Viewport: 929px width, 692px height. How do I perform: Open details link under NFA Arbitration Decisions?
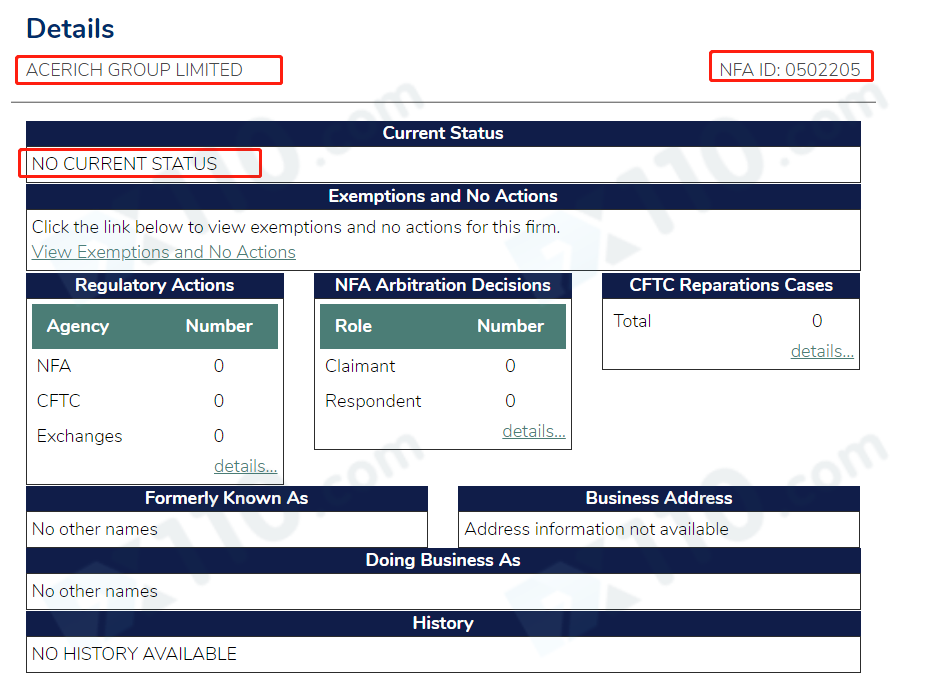(x=534, y=431)
